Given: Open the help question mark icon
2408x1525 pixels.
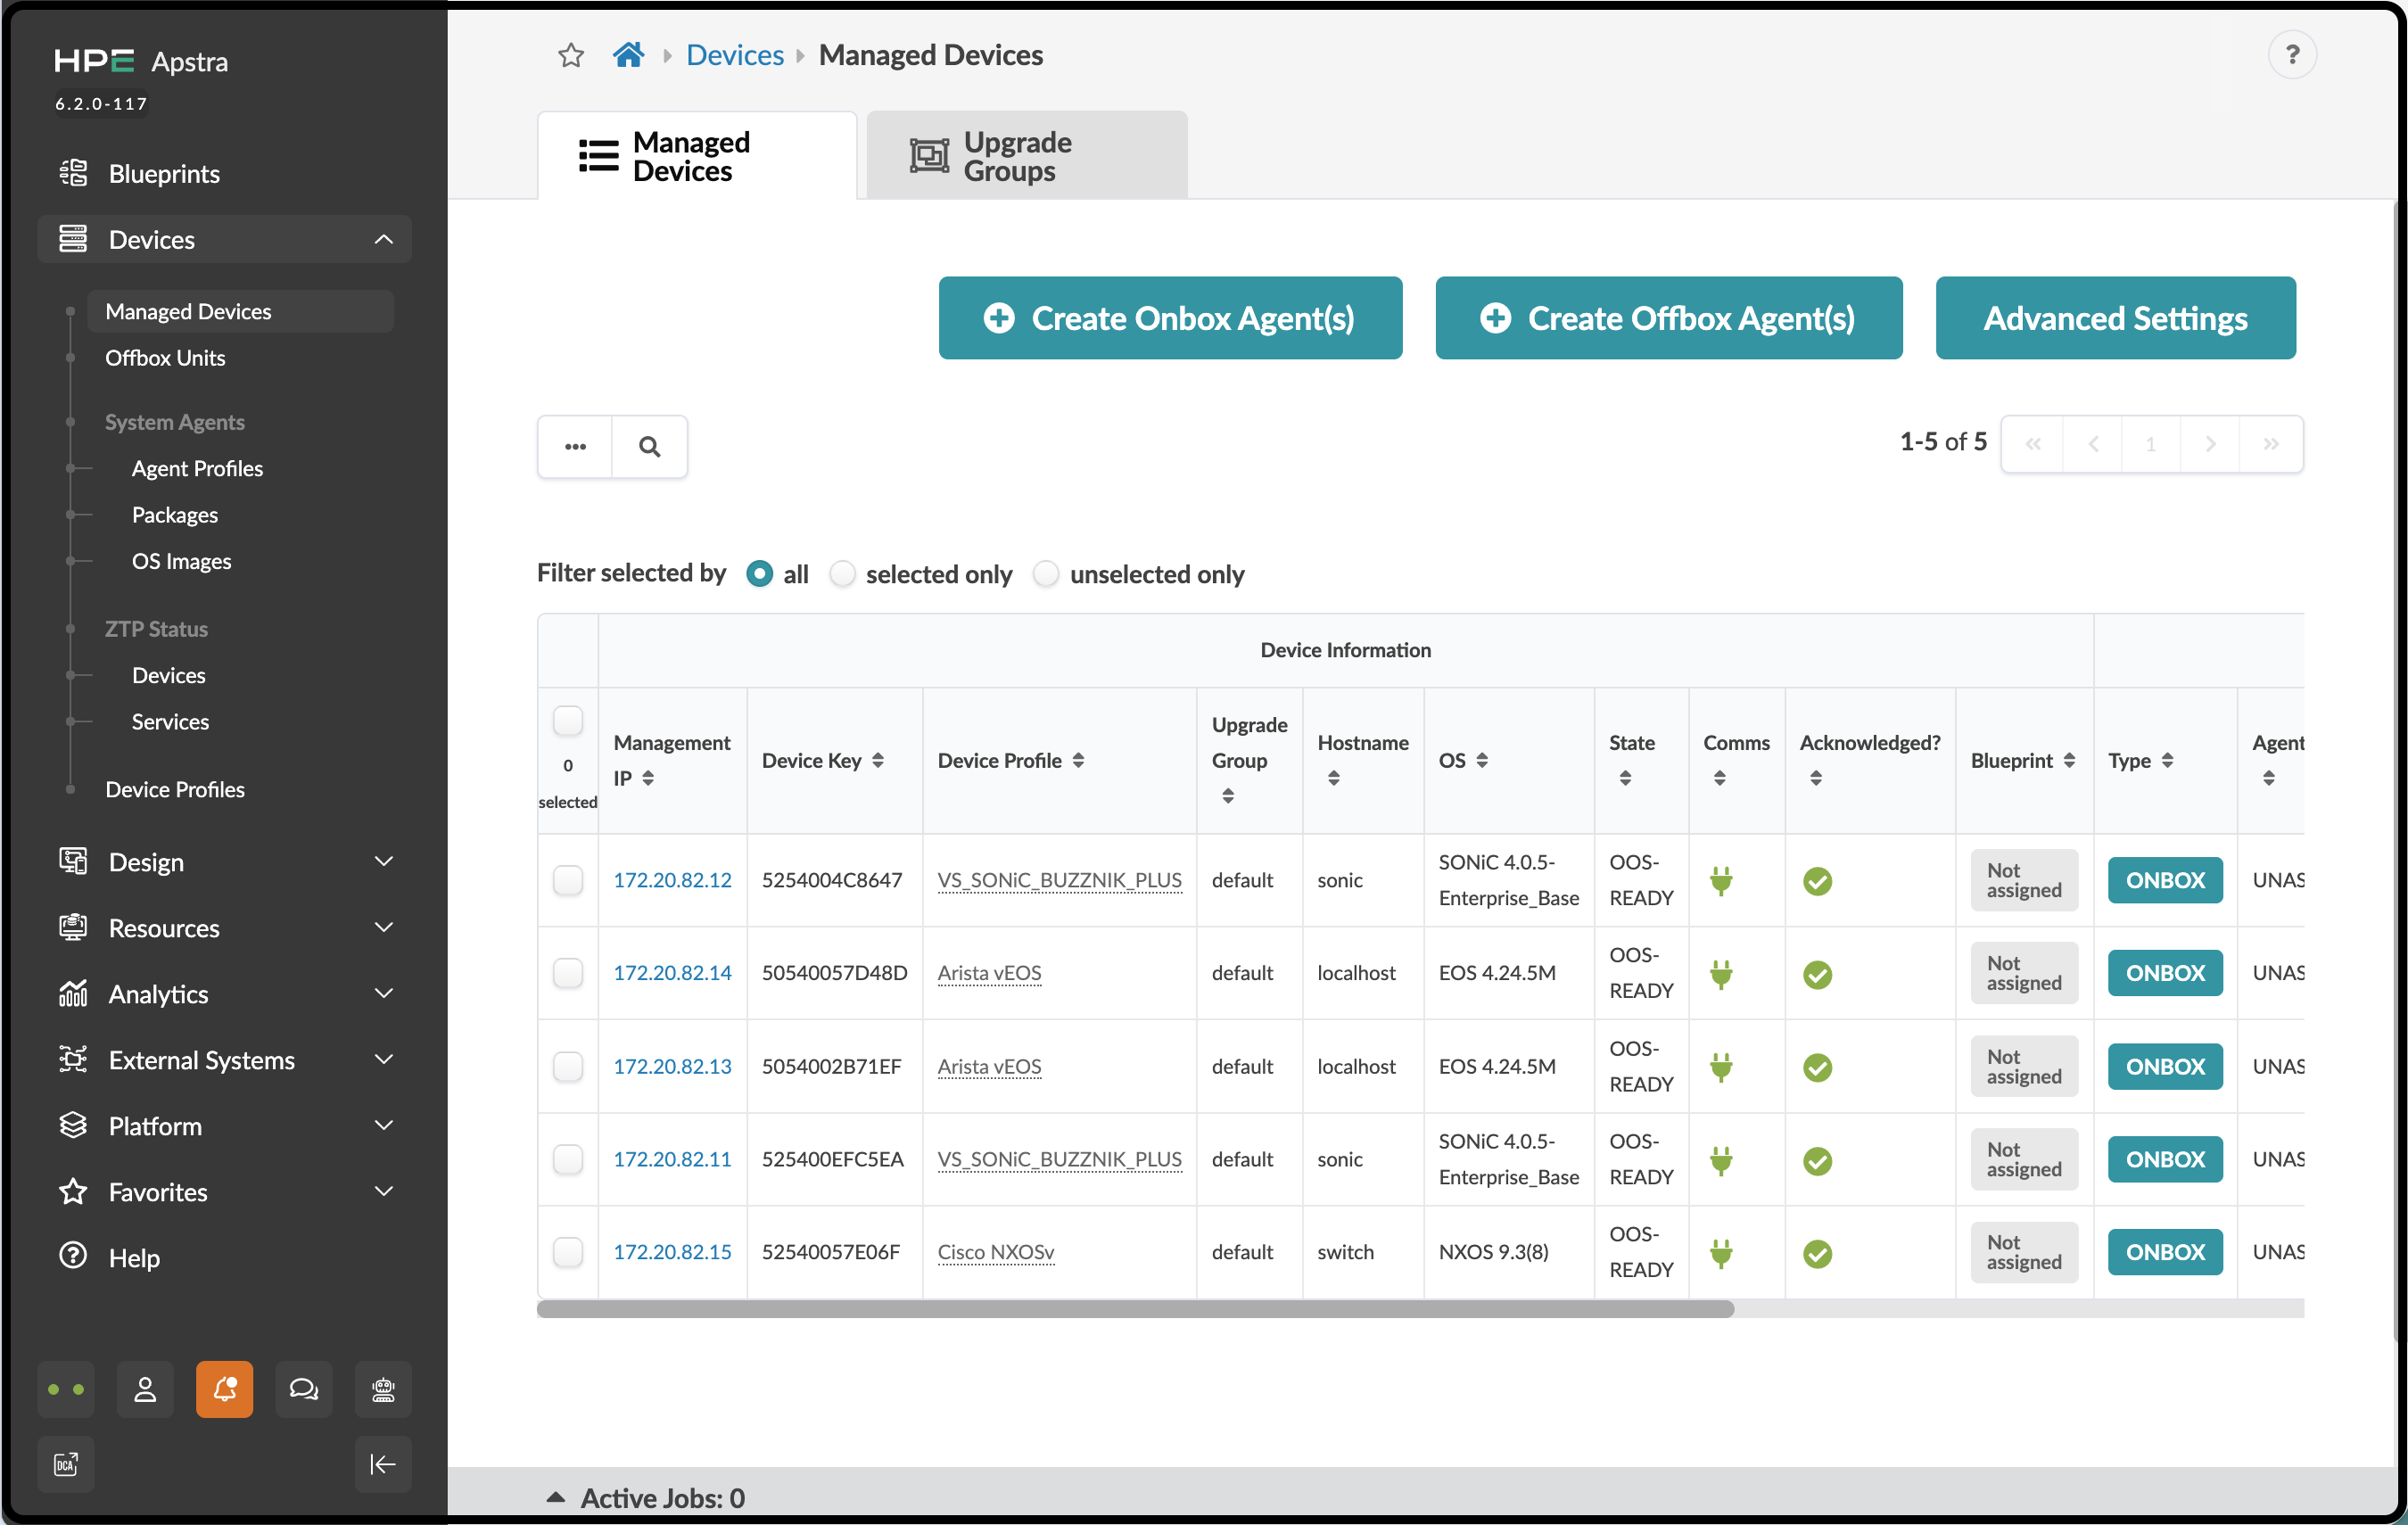Looking at the screenshot, I should point(2292,54).
